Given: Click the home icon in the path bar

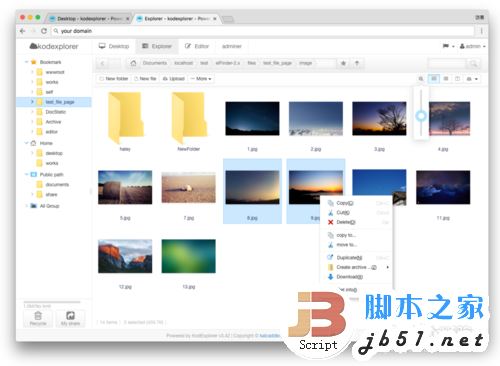Looking at the screenshot, I should tap(133, 63).
